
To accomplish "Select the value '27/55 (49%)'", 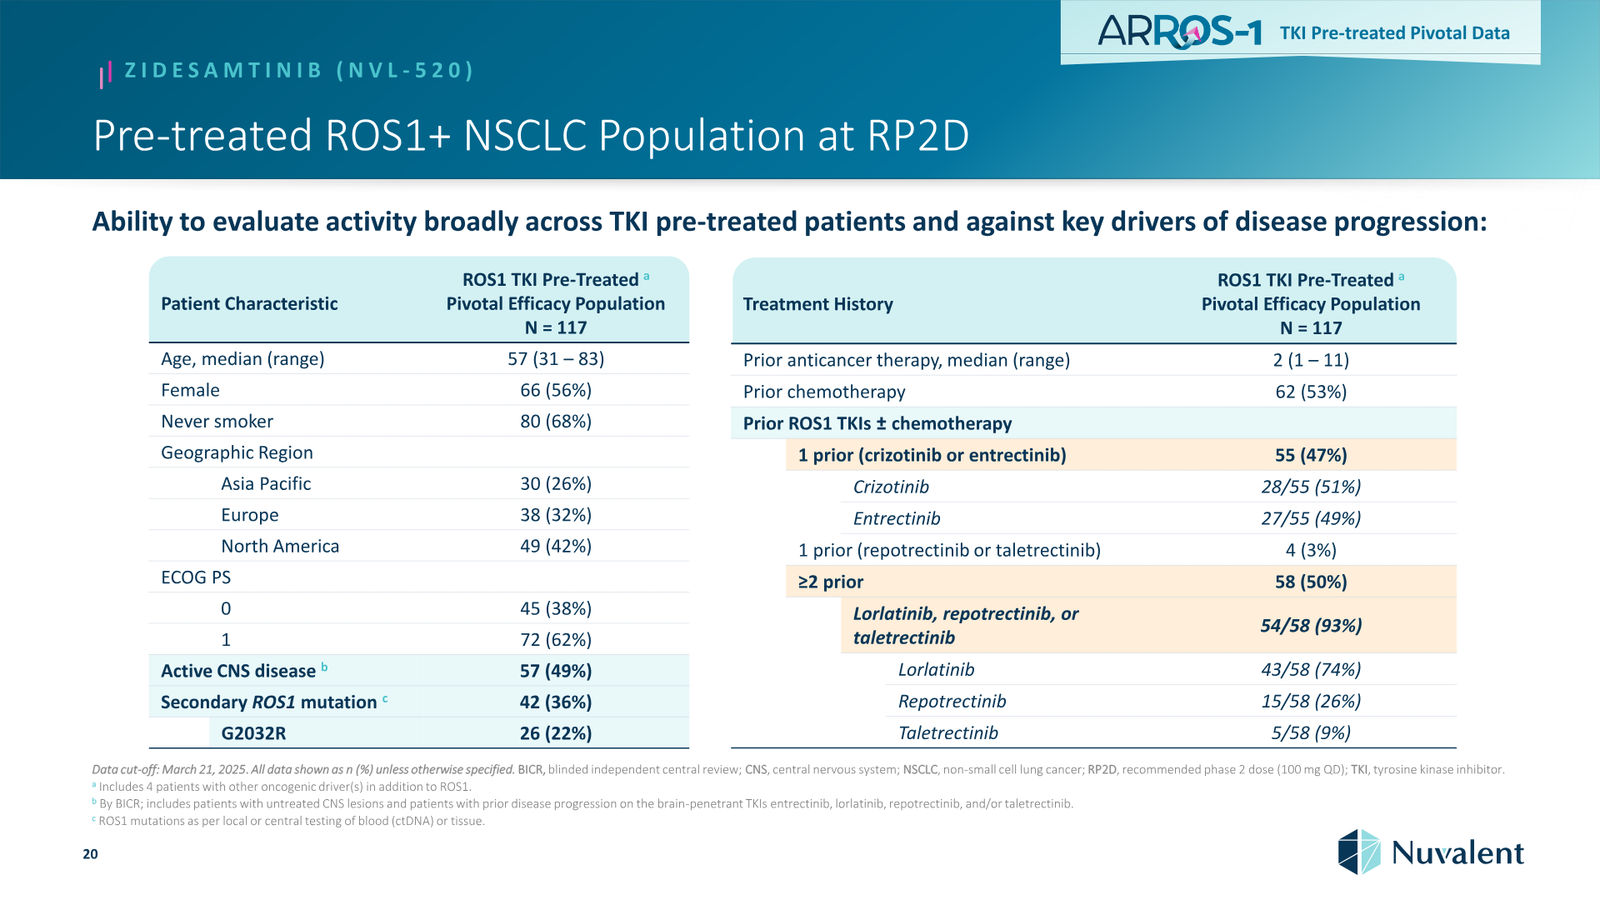I will [1311, 518].
